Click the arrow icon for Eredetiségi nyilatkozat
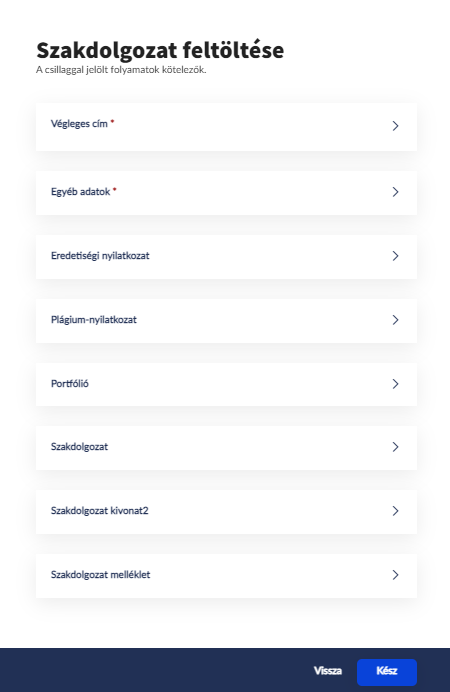This screenshot has width=450, height=692. 395,256
